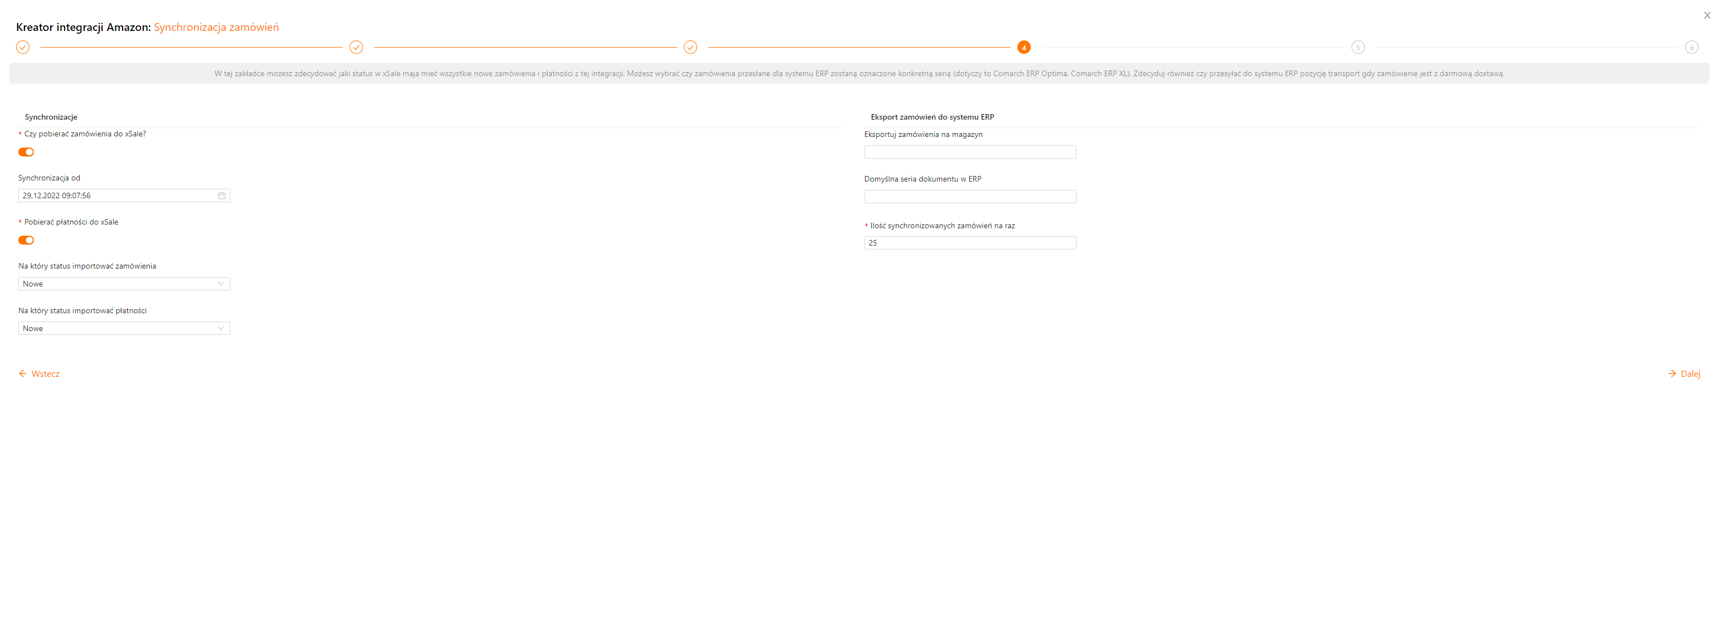Focus 'Domyślna seria dokumentu w ERP' field

pyautogui.click(x=969, y=197)
